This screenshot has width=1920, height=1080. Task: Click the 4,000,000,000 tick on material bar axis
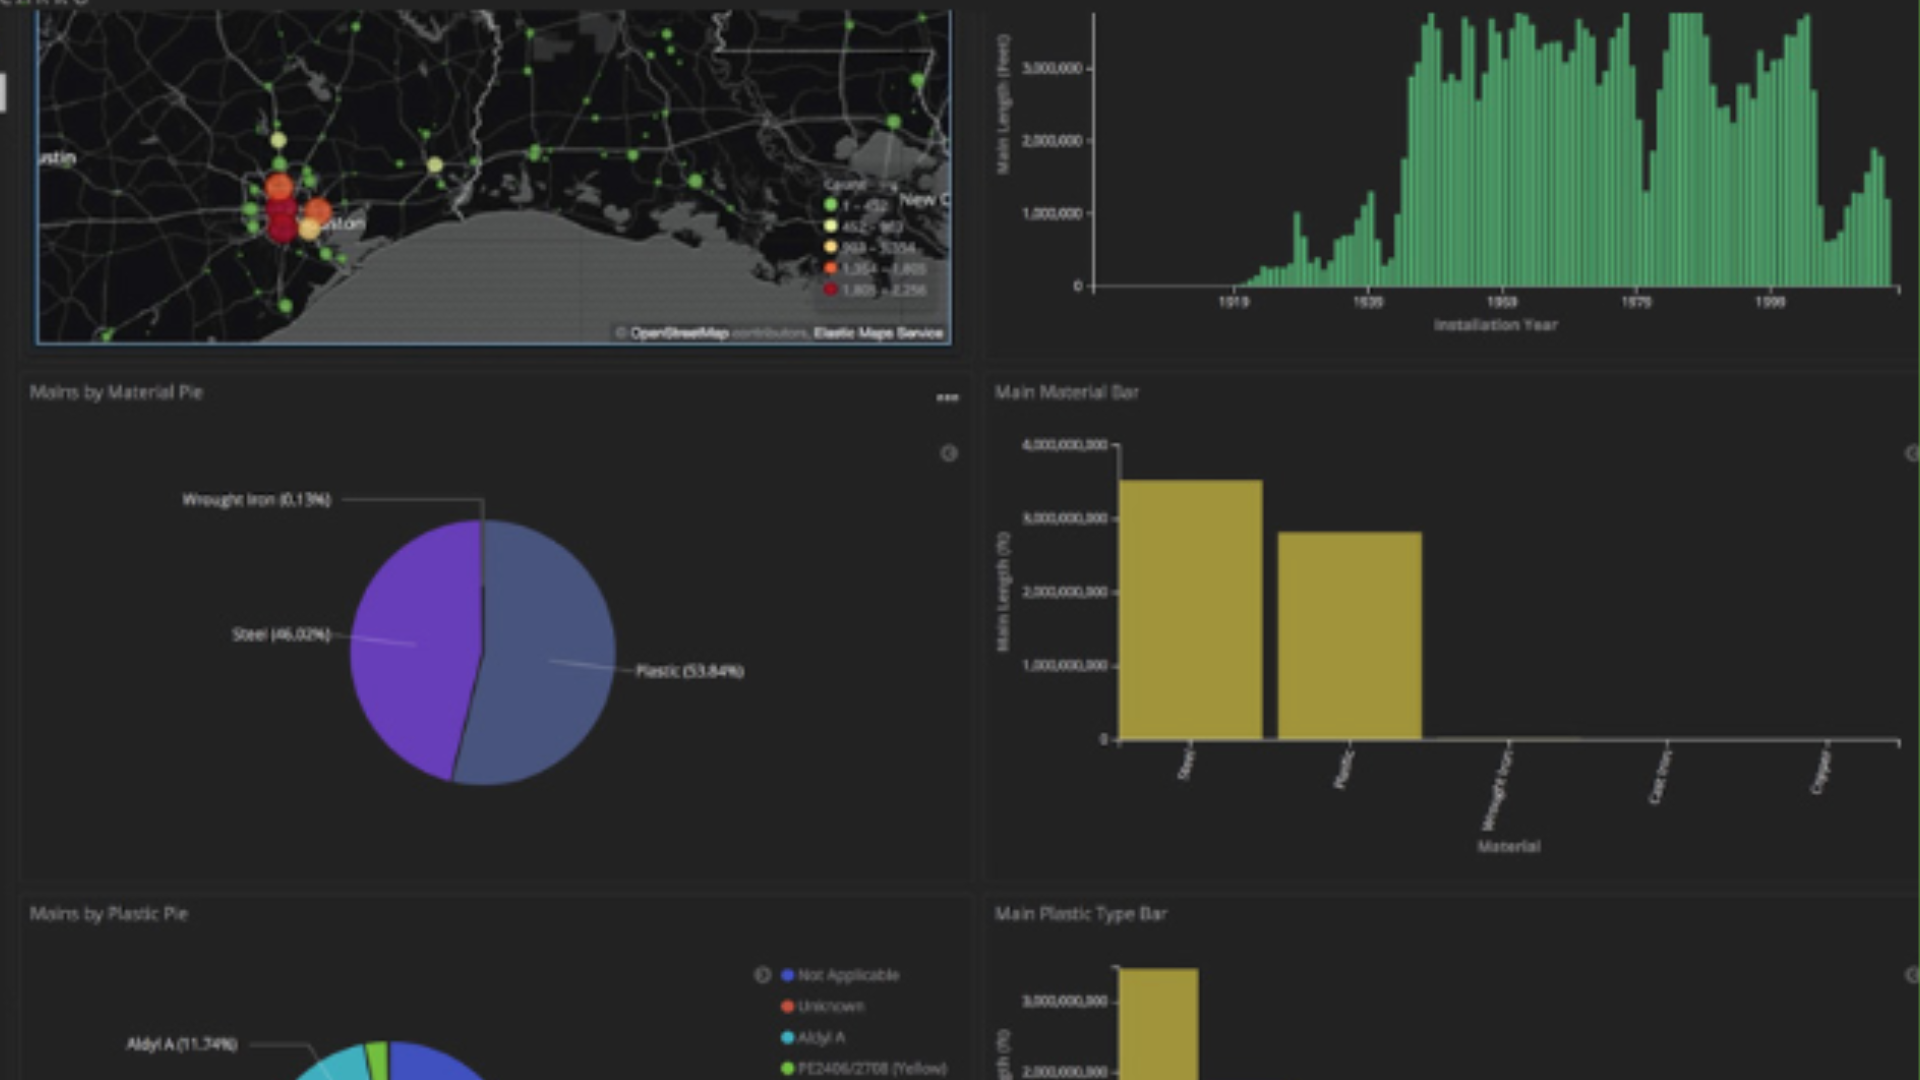click(x=1065, y=444)
